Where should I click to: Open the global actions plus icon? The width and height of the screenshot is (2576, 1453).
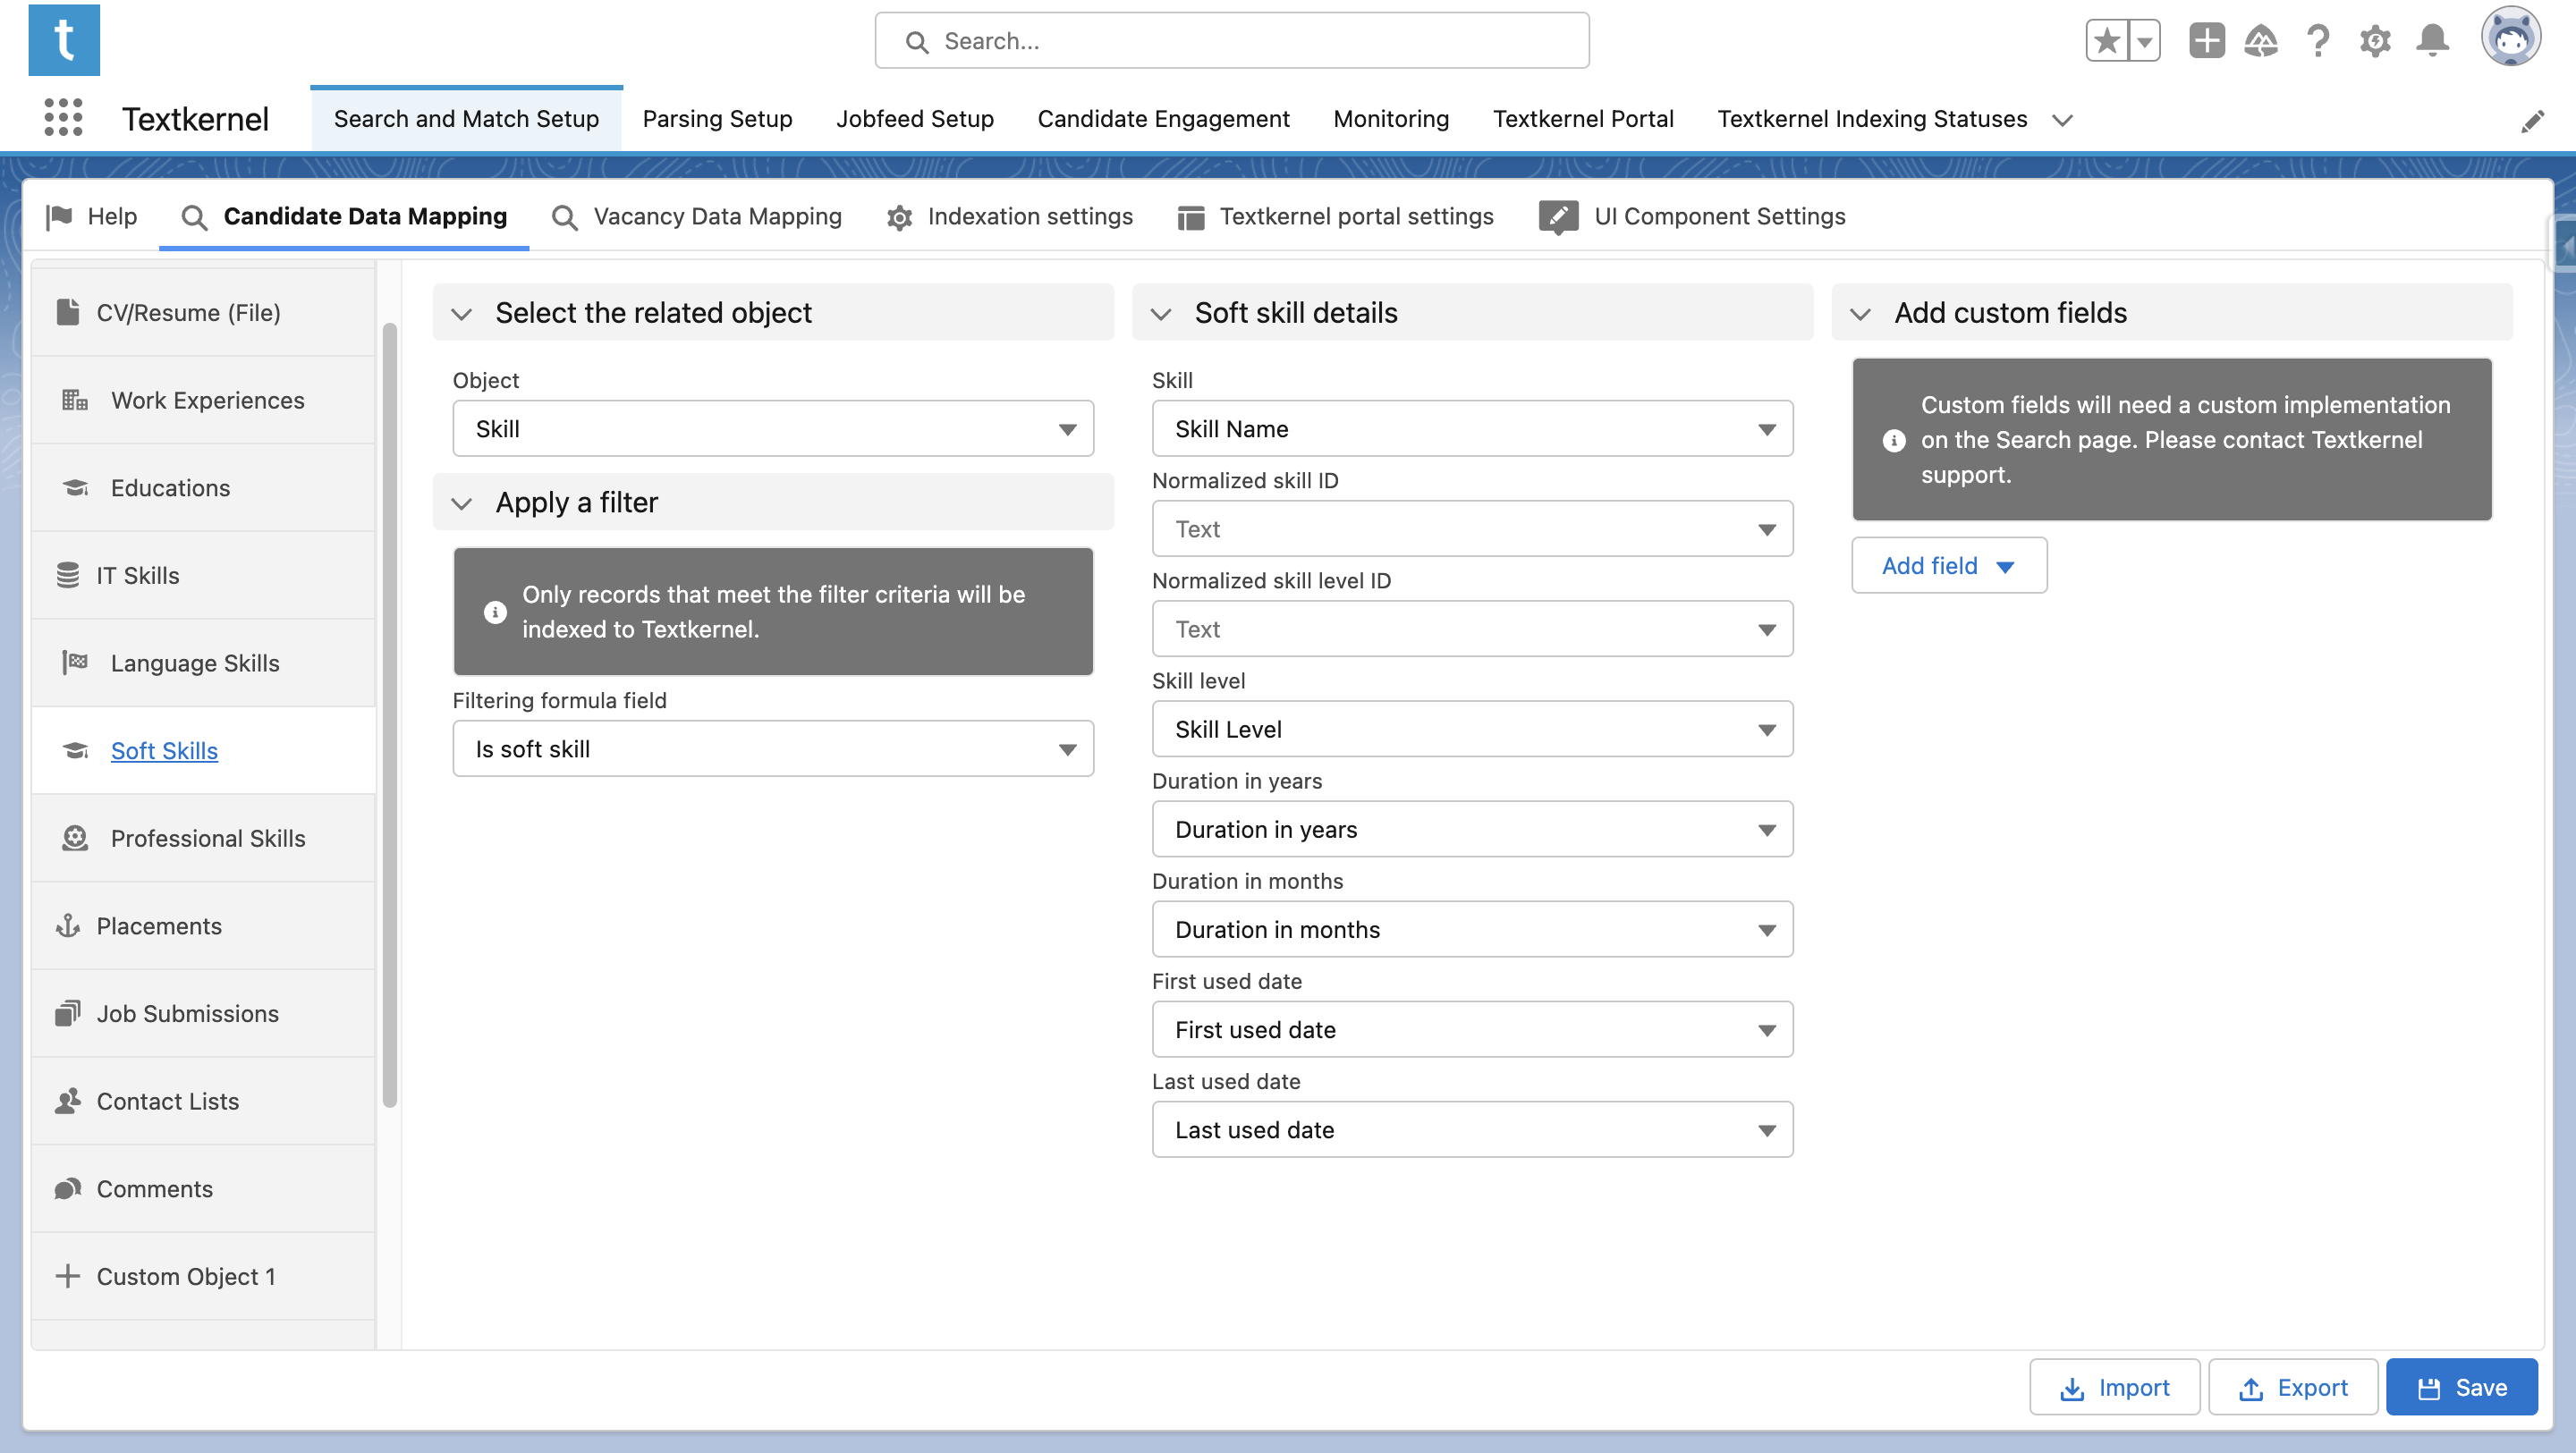pos(2206,41)
